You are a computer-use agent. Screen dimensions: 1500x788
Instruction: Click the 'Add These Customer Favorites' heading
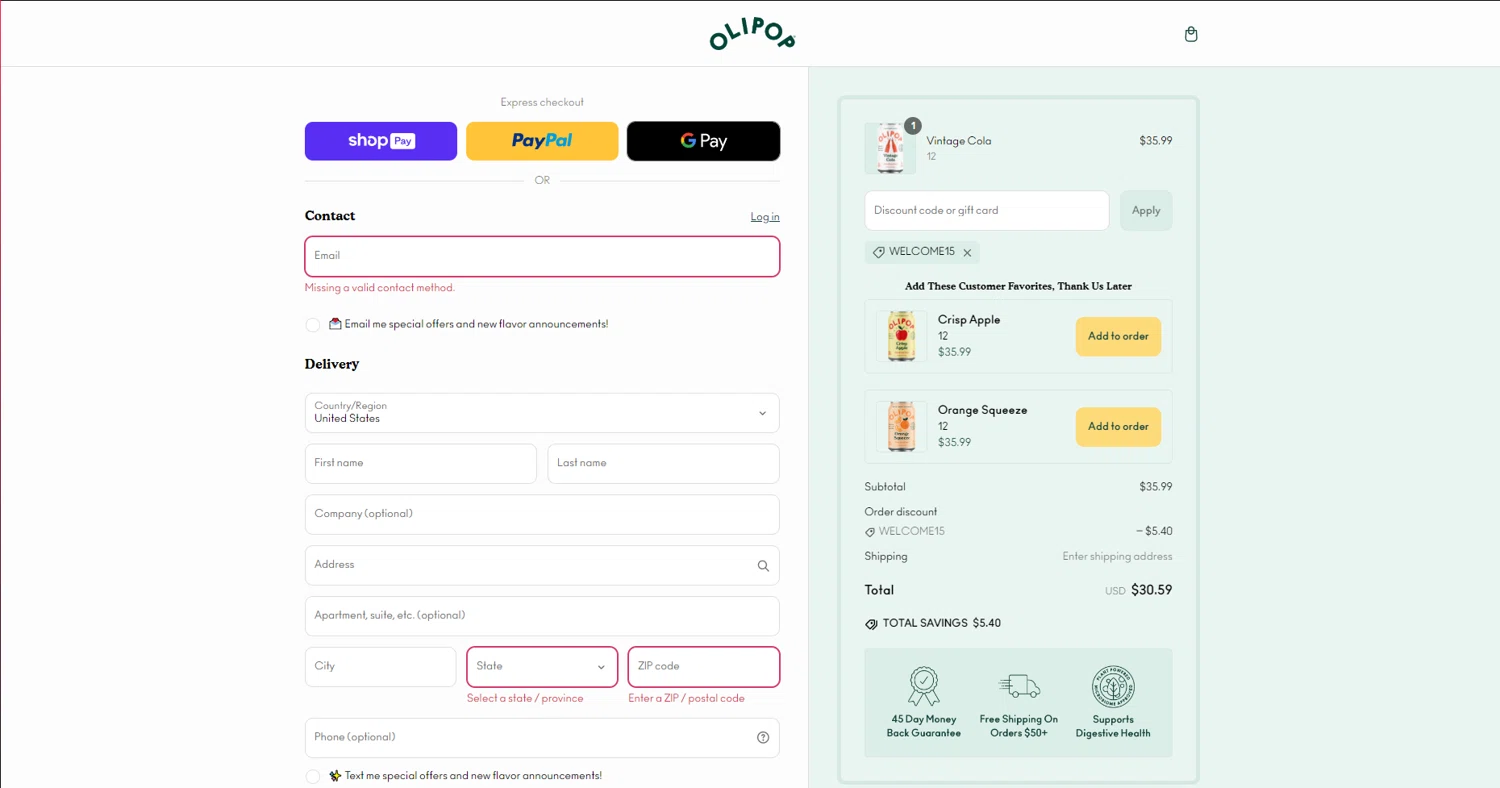tap(1018, 286)
